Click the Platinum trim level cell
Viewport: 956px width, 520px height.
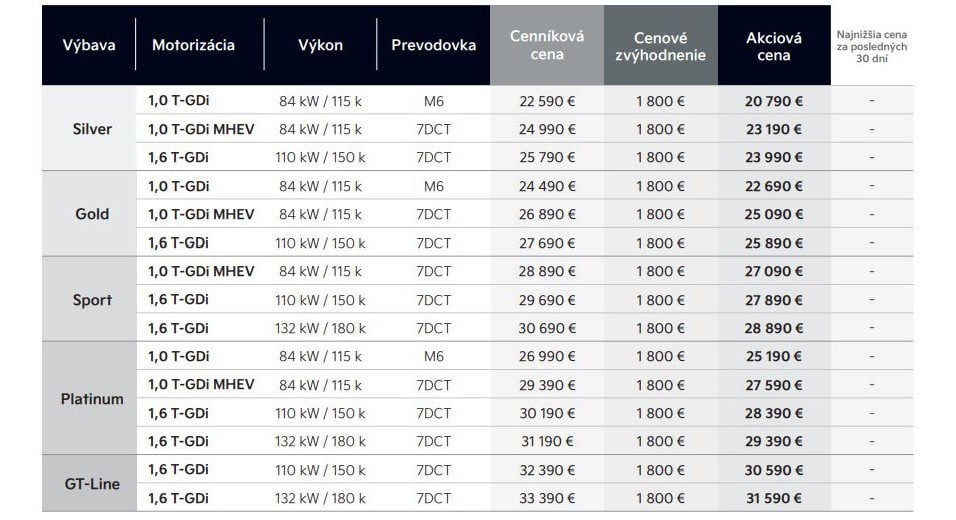click(92, 399)
